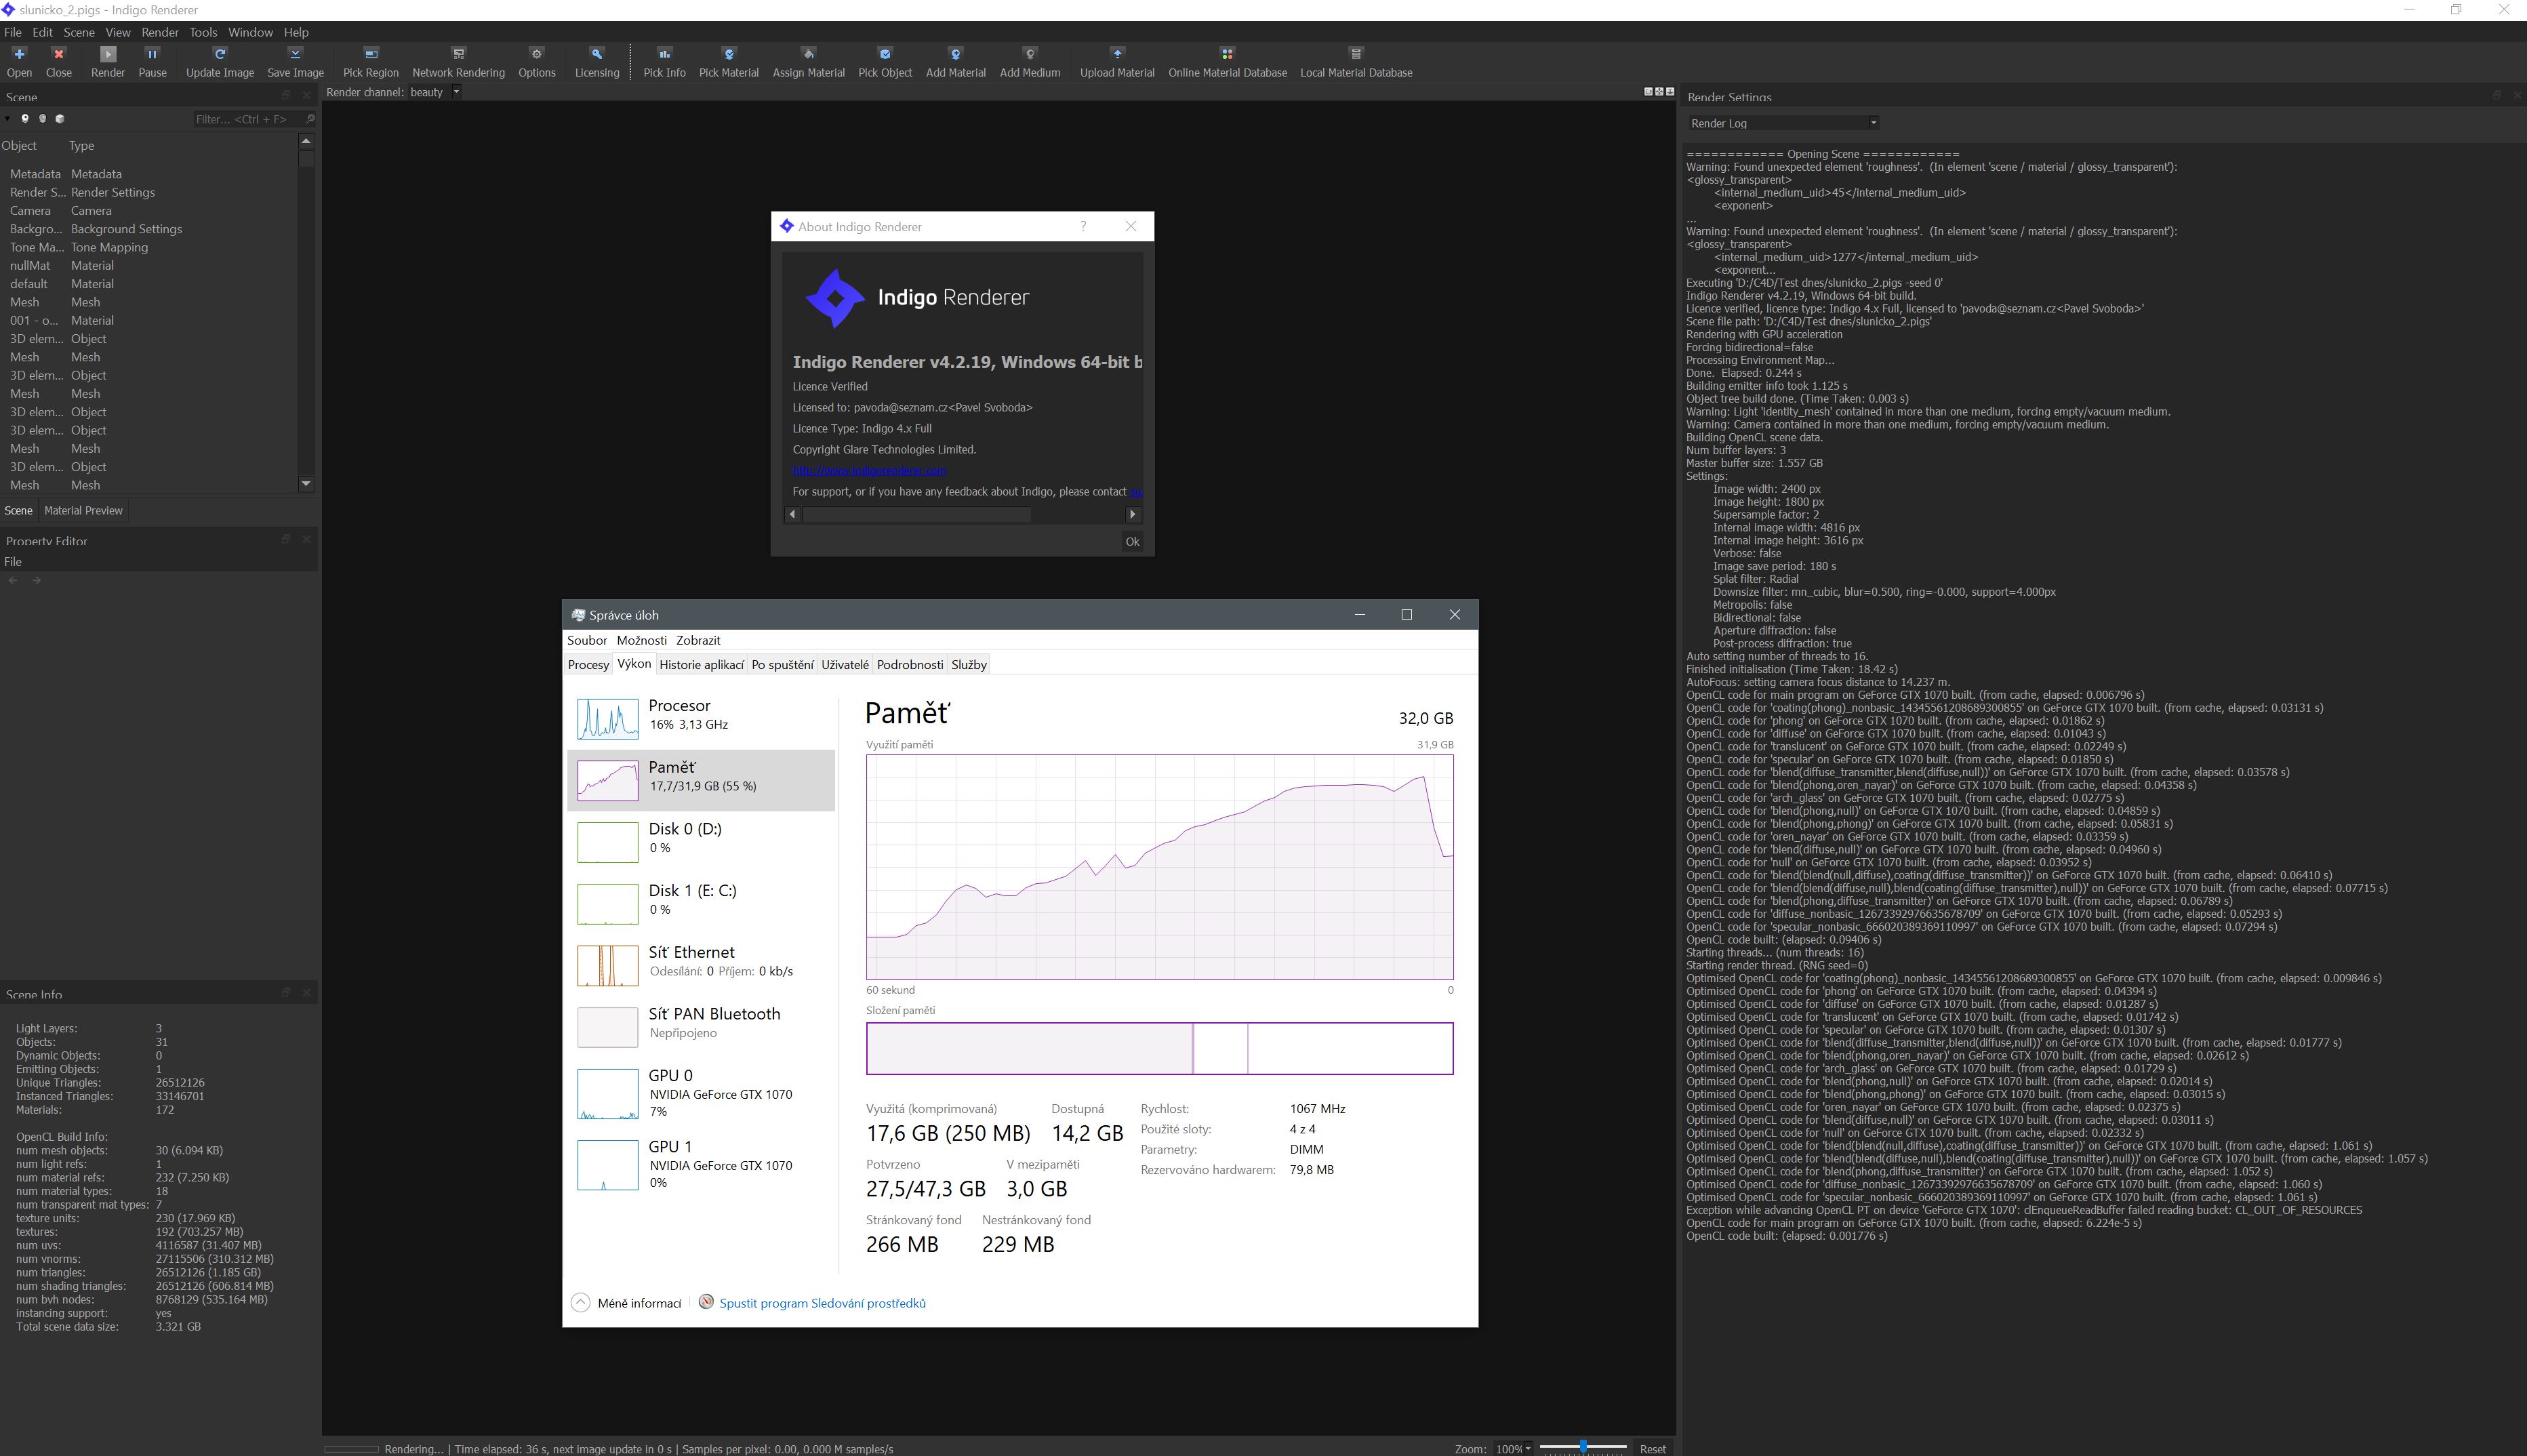Select the Pick Object tool
The image size is (2527, 1456).
coord(885,61)
